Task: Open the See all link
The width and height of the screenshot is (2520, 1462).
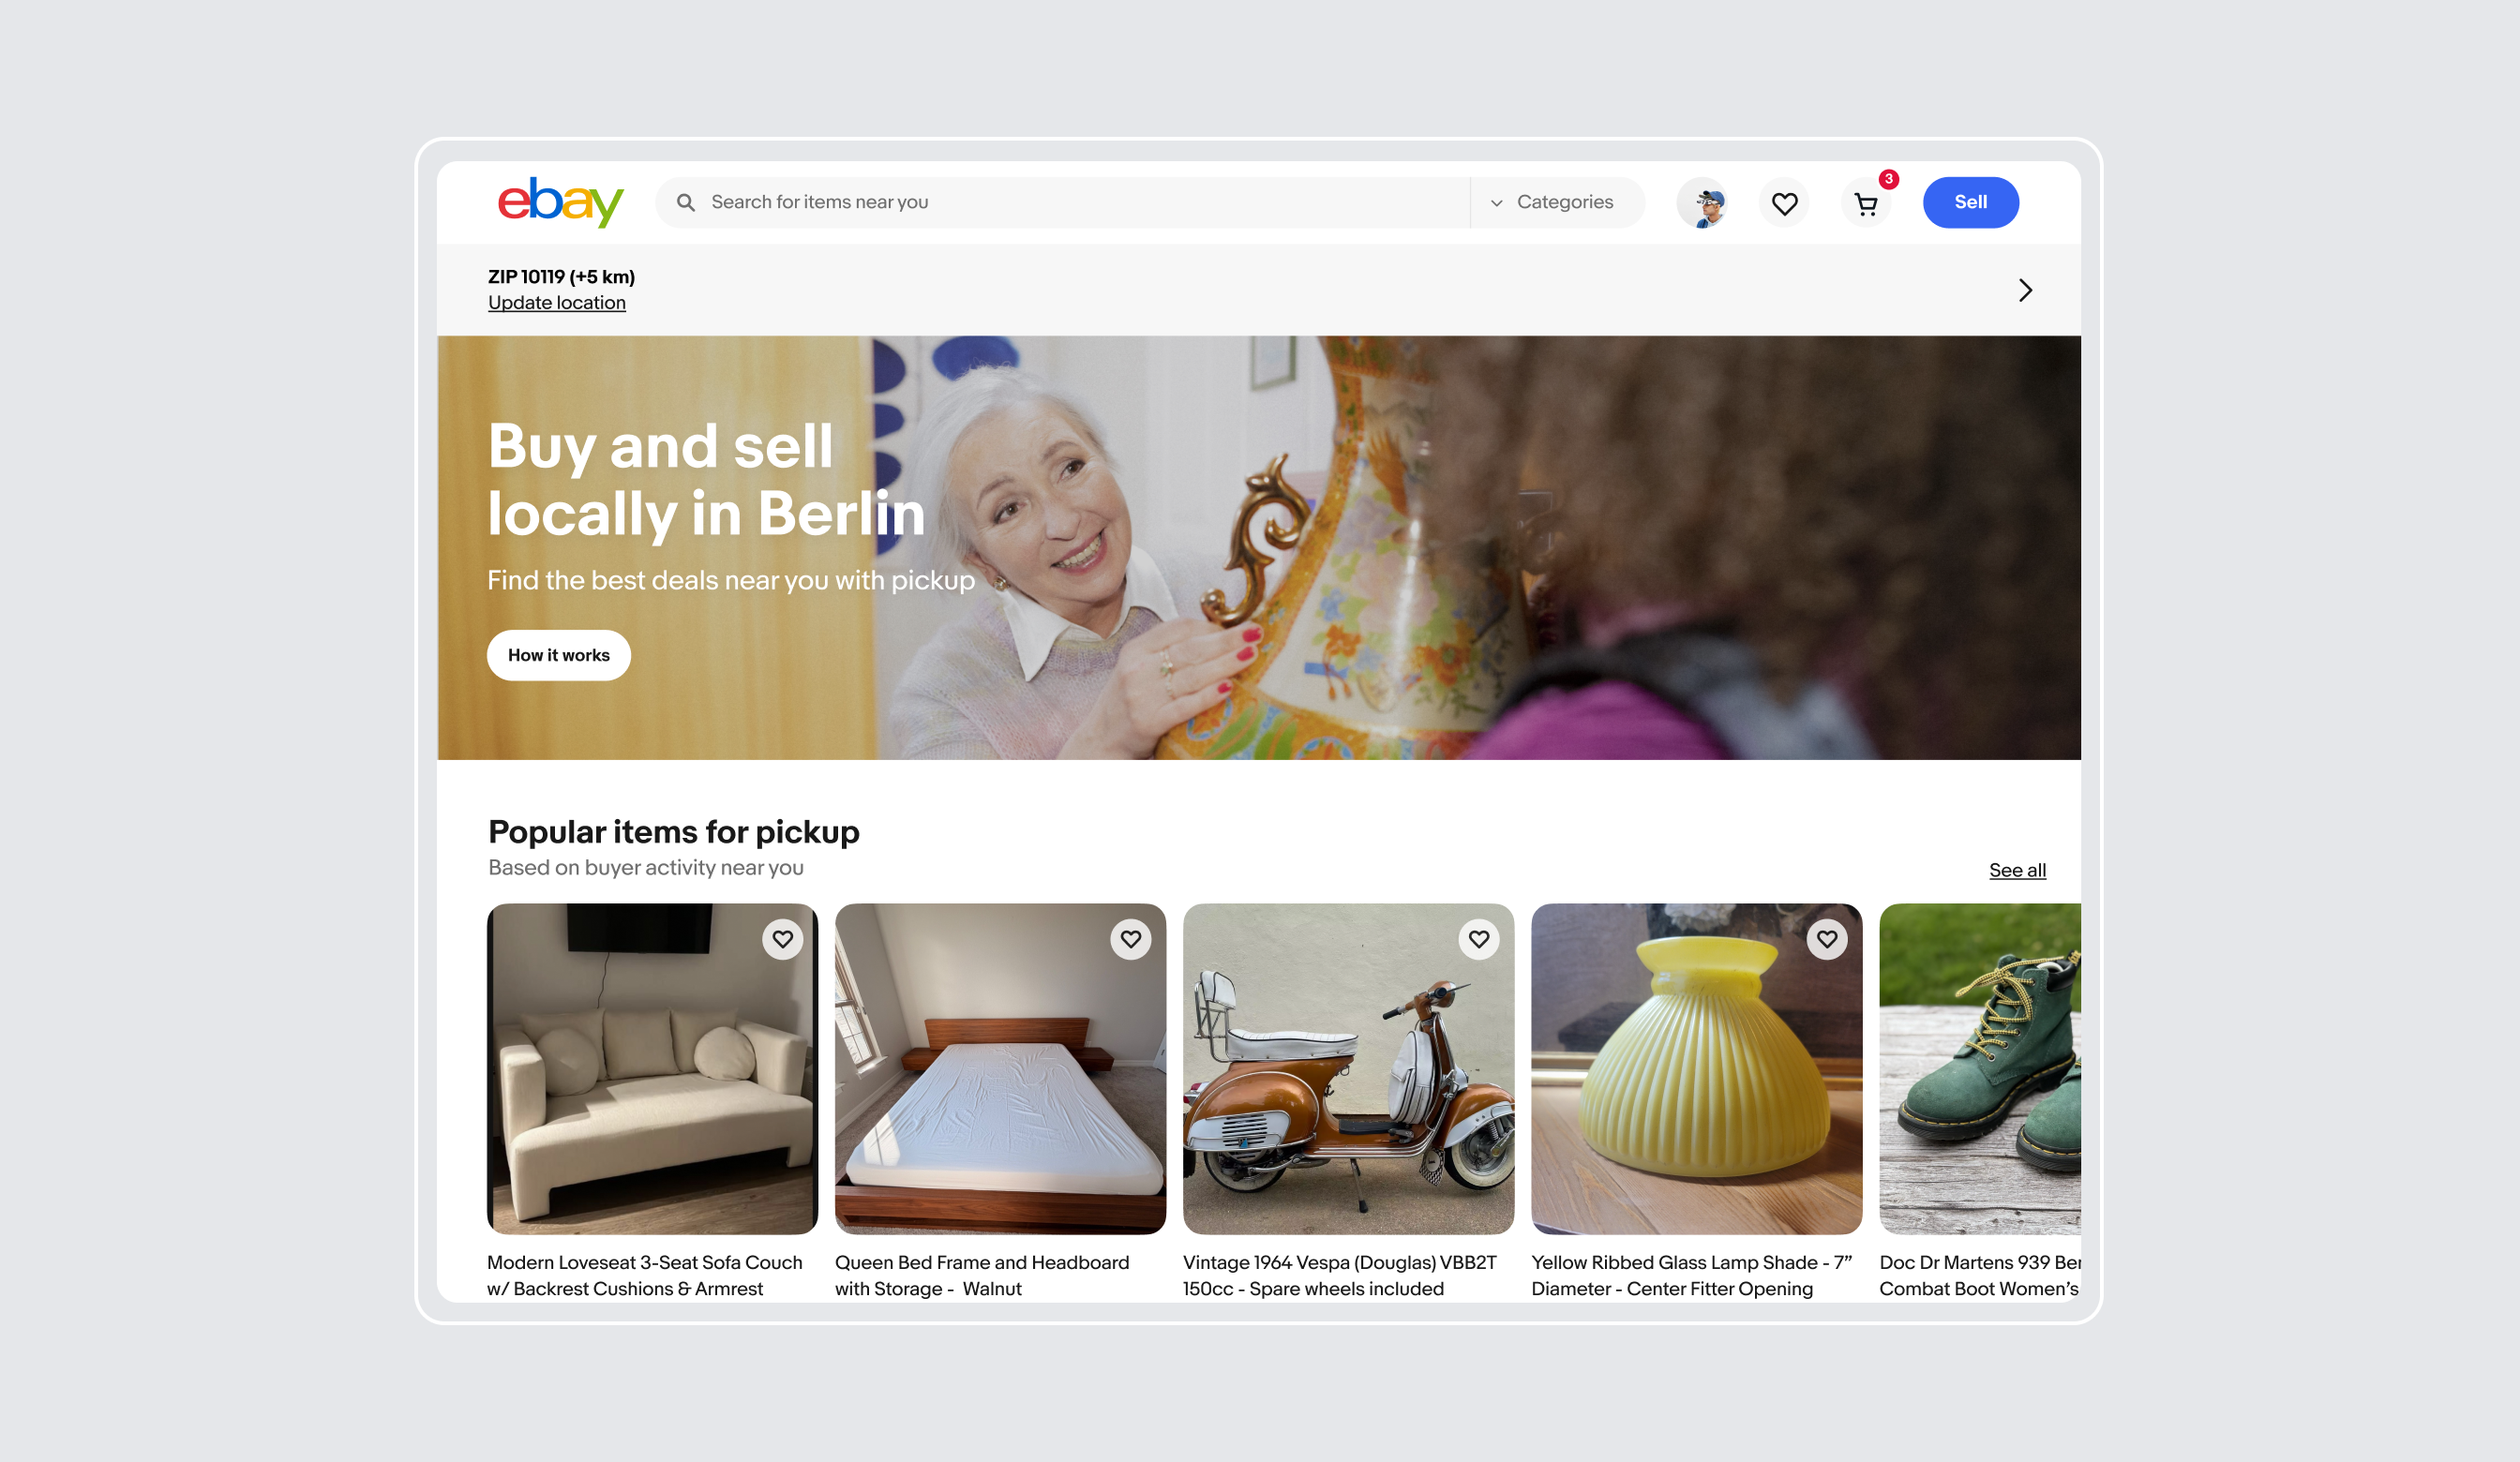Action: click(x=2017, y=870)
